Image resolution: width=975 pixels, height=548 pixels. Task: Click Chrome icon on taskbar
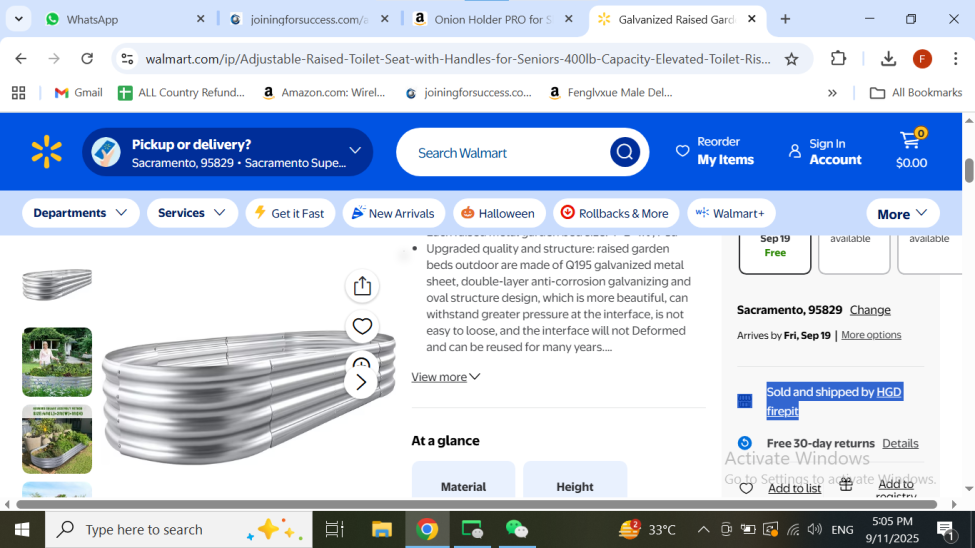point(427,529)
